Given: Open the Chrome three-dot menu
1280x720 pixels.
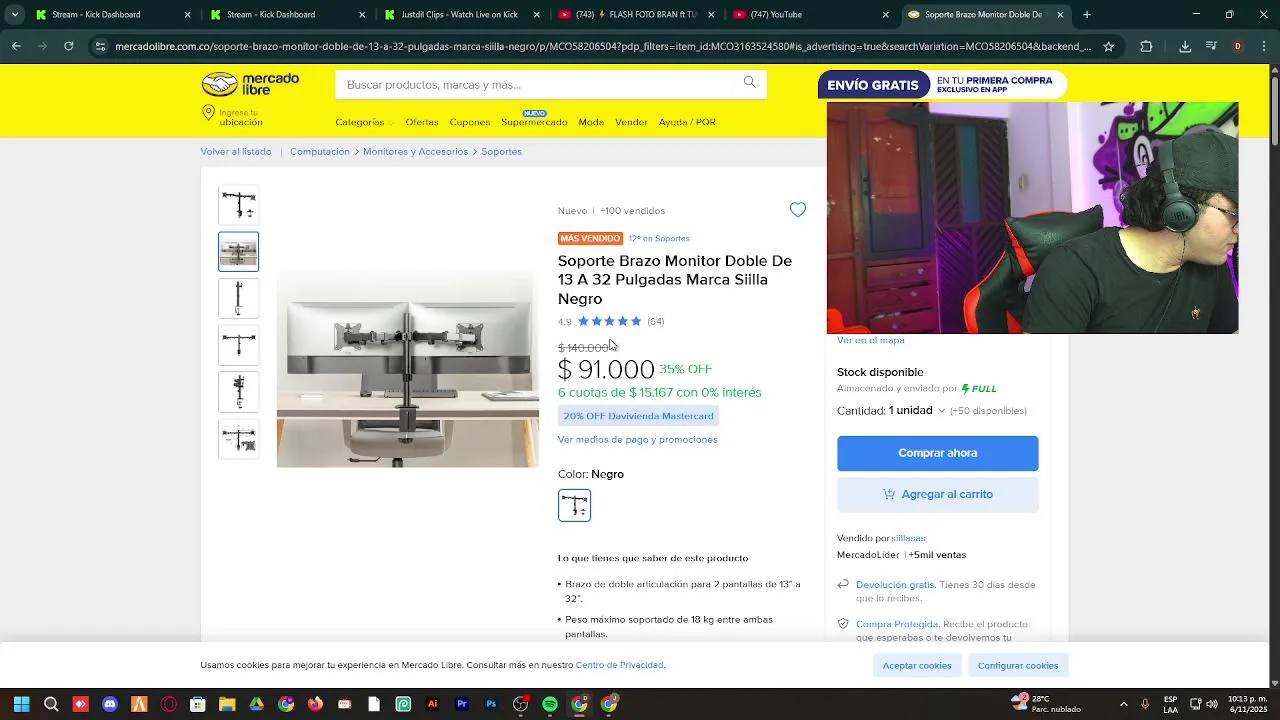Looking at the screenshot, I should (x=1263, y=46).
